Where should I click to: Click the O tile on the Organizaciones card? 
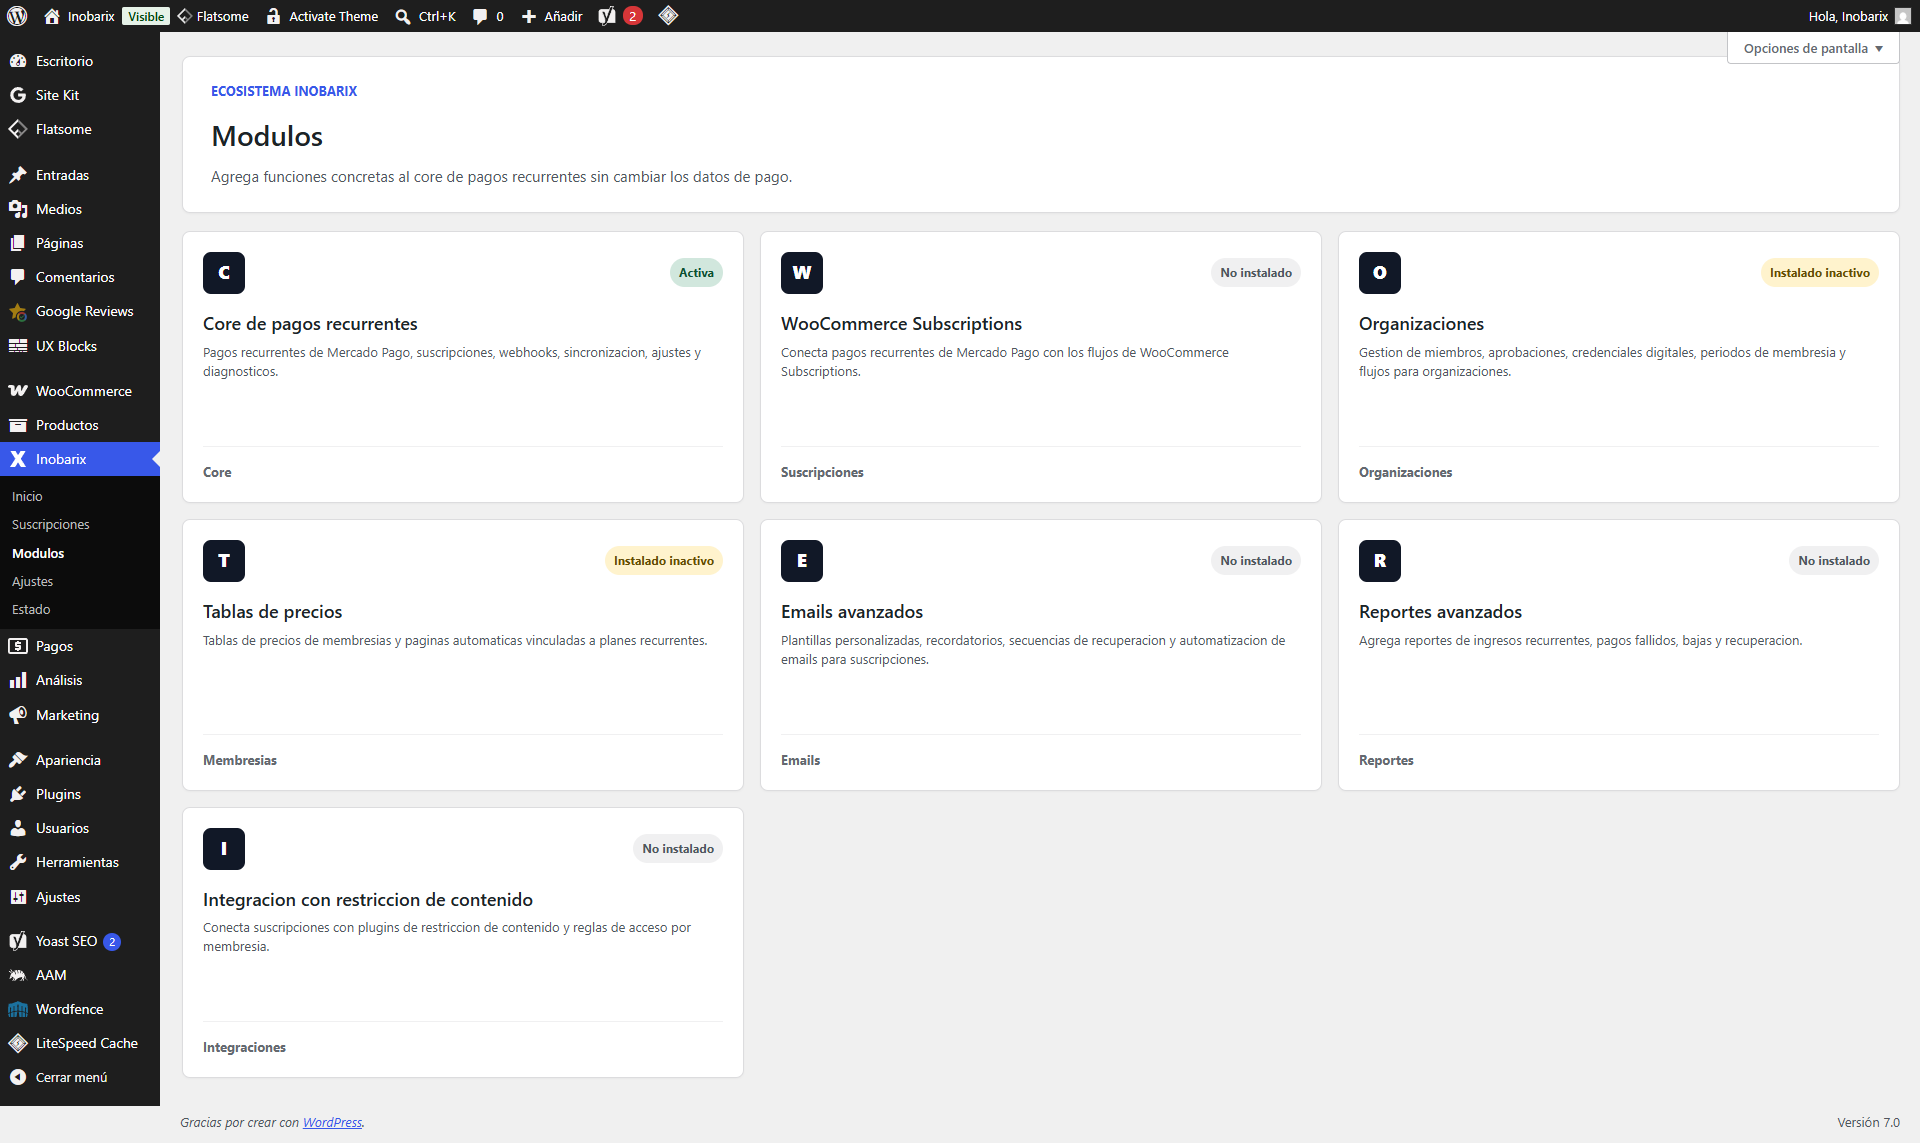tap(1380, 273)
